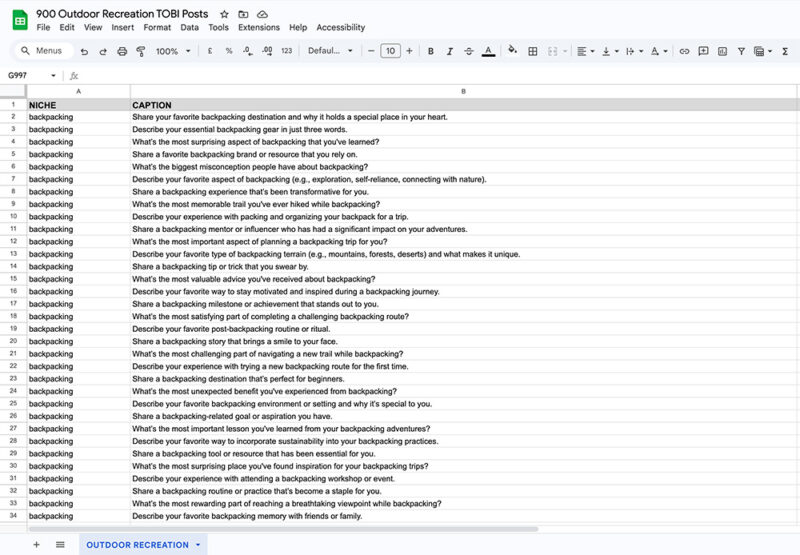800x555 pixels.
Task: Toggle strikethrough formatting
Action: click(x=469, y=51)
